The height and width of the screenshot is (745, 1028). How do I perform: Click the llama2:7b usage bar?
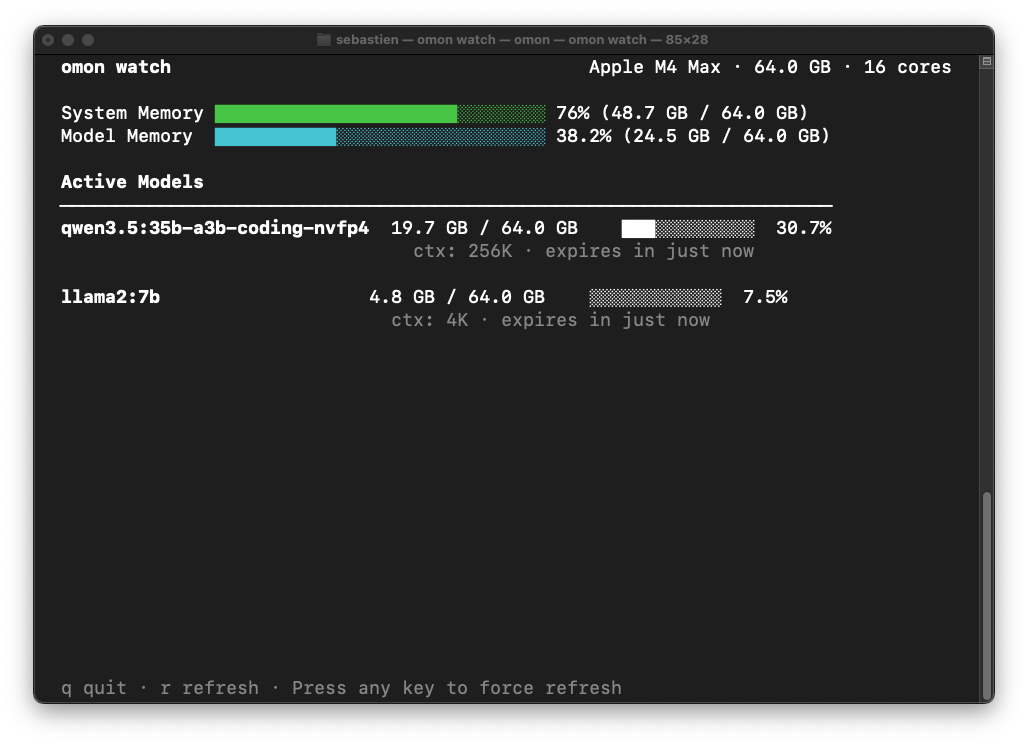click(655, 297)
